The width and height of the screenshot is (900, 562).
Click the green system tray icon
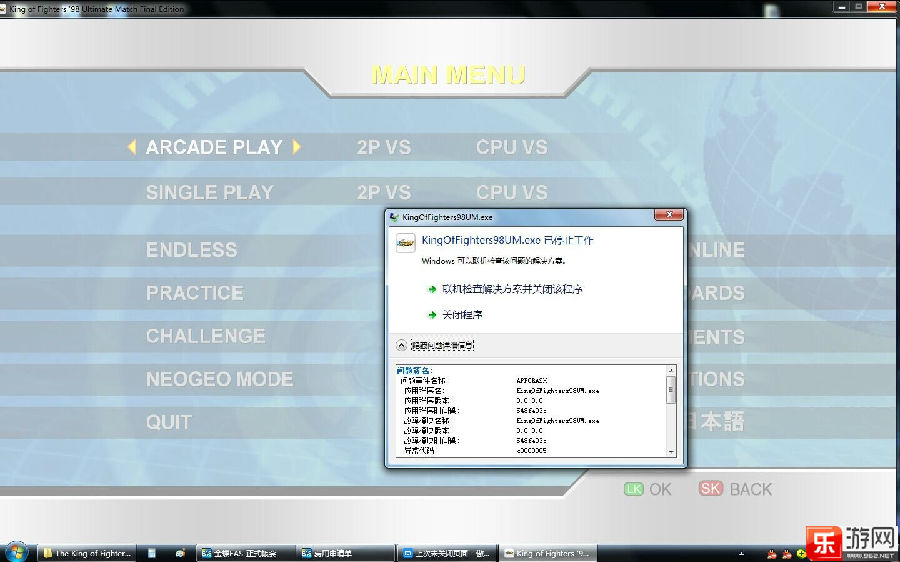800,555
